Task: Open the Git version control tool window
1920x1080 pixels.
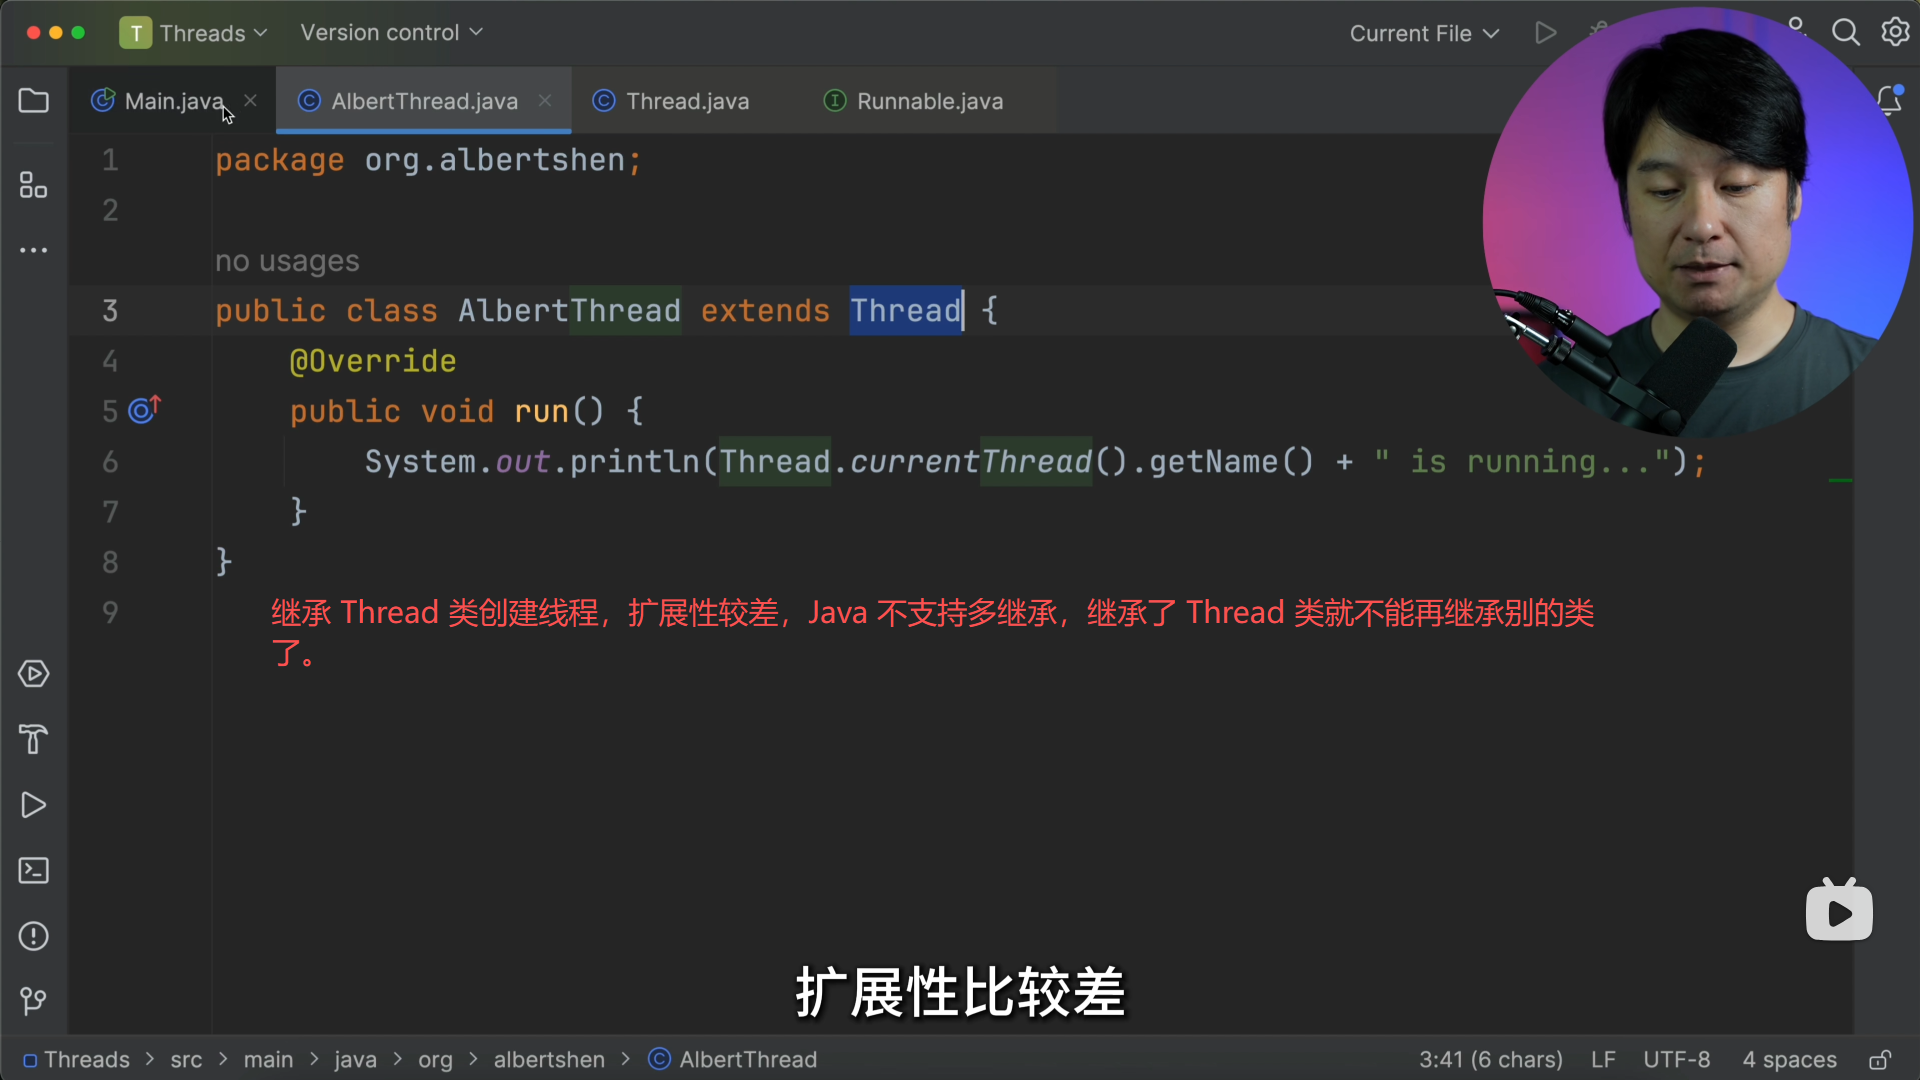Action: coord(33,1000)
